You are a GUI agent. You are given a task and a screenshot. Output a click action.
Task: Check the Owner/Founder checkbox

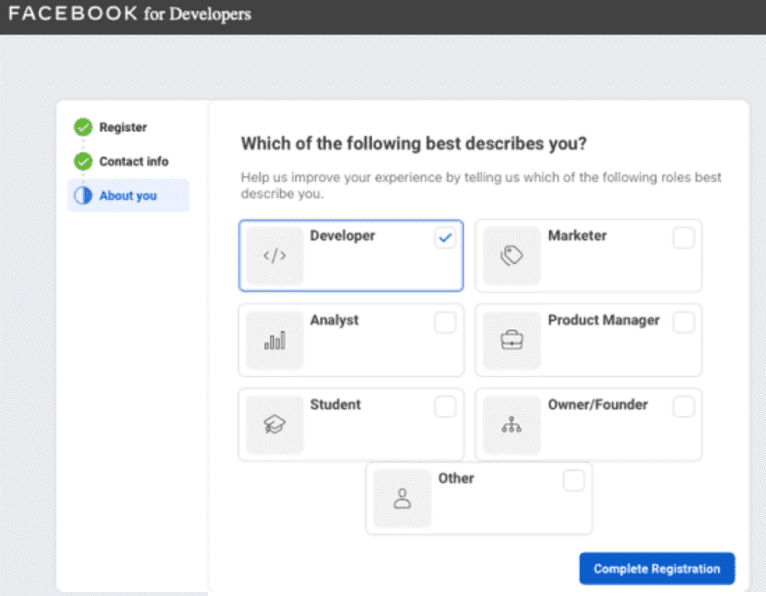683,406
